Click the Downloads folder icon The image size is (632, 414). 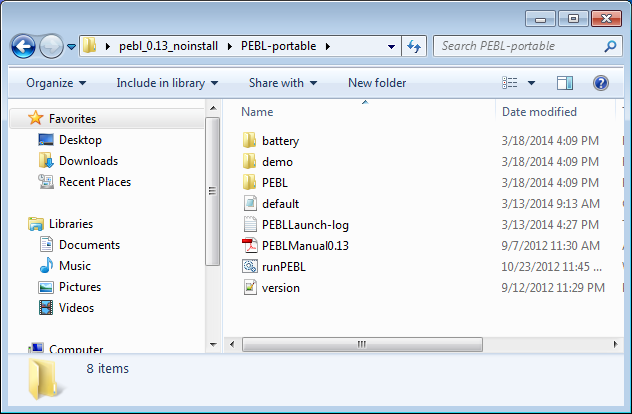[46, 160]
